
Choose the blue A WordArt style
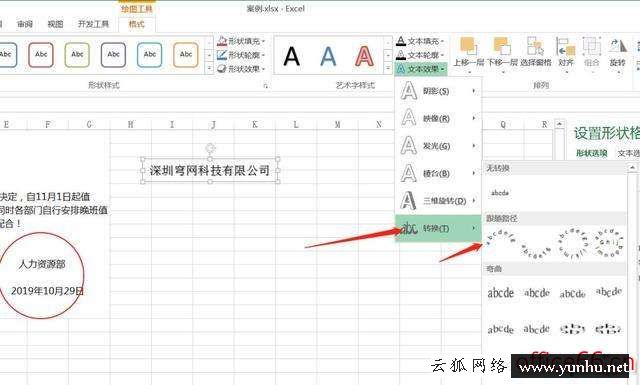tap(328, 56)
